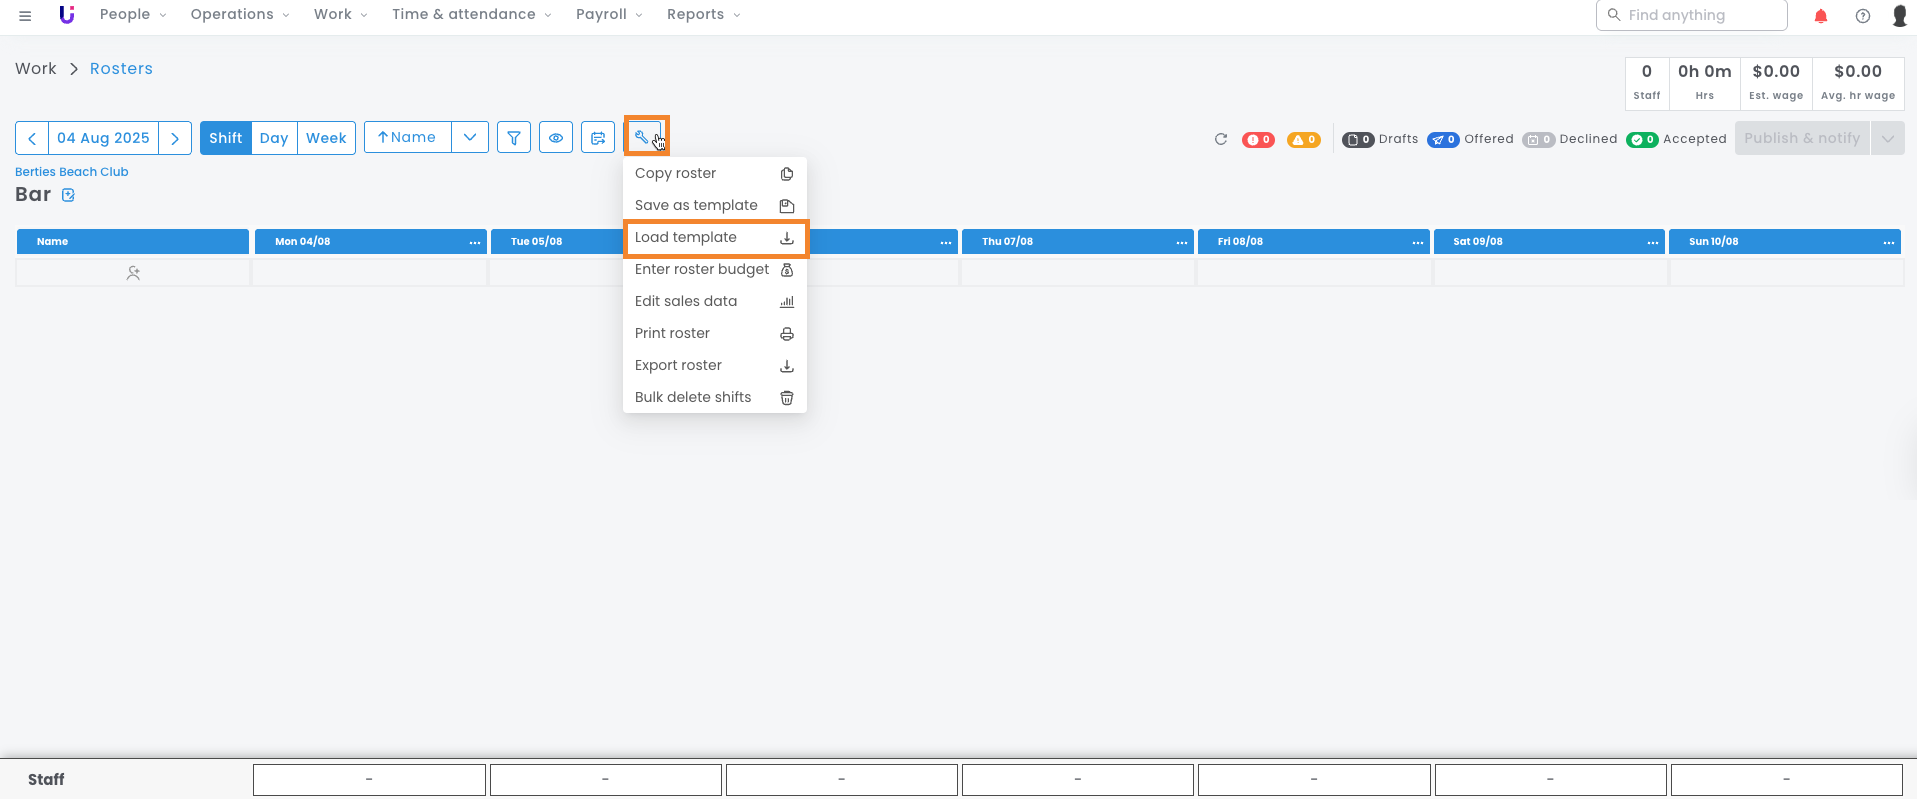Toggle the eye visibility icon
Viewport: 1917px width, 799px height.
pyautogui.click(x=556, y=138)
